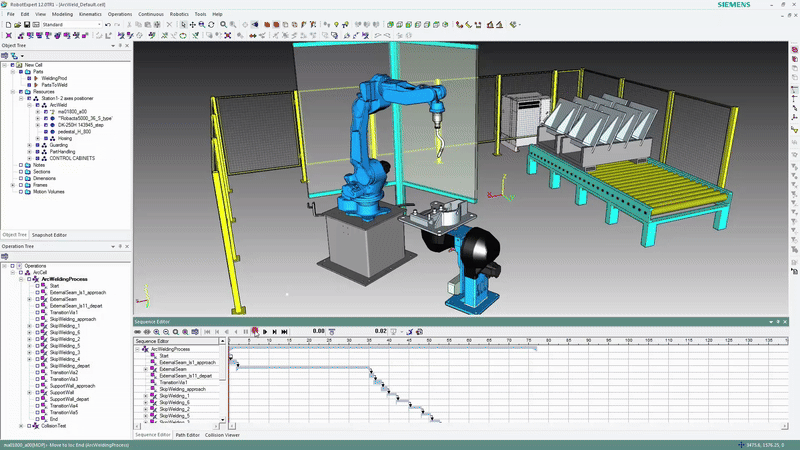Expand the Frames folder in Object Tree
This screenshot has height=450, width=800.
pos(13,185)
